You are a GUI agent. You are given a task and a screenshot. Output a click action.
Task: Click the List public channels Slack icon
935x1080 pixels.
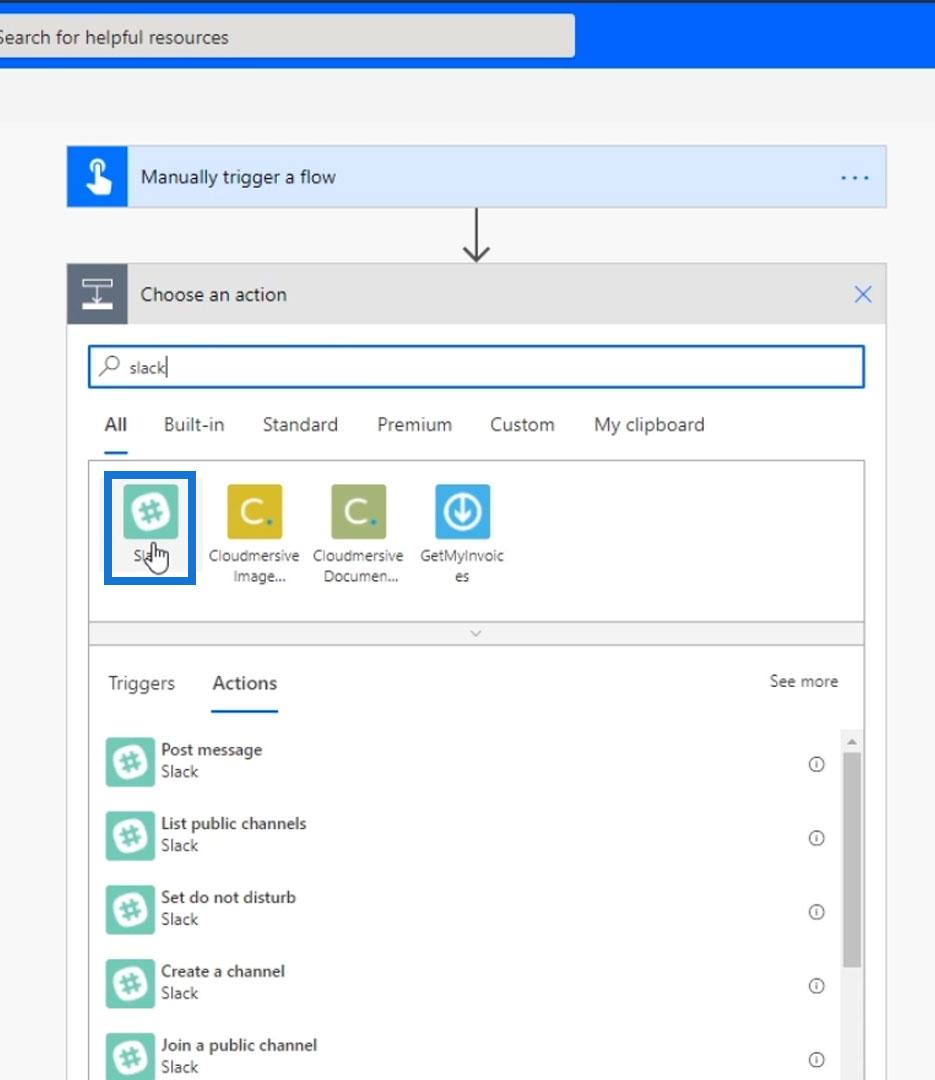pos(130,835)
